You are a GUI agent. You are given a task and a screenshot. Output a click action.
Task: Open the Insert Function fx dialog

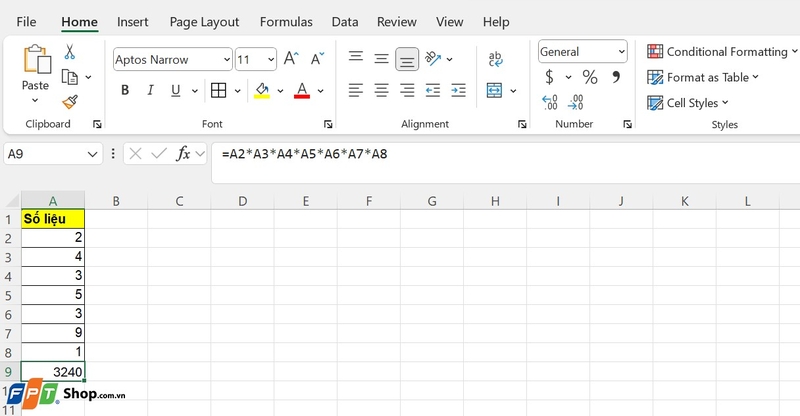183,154
